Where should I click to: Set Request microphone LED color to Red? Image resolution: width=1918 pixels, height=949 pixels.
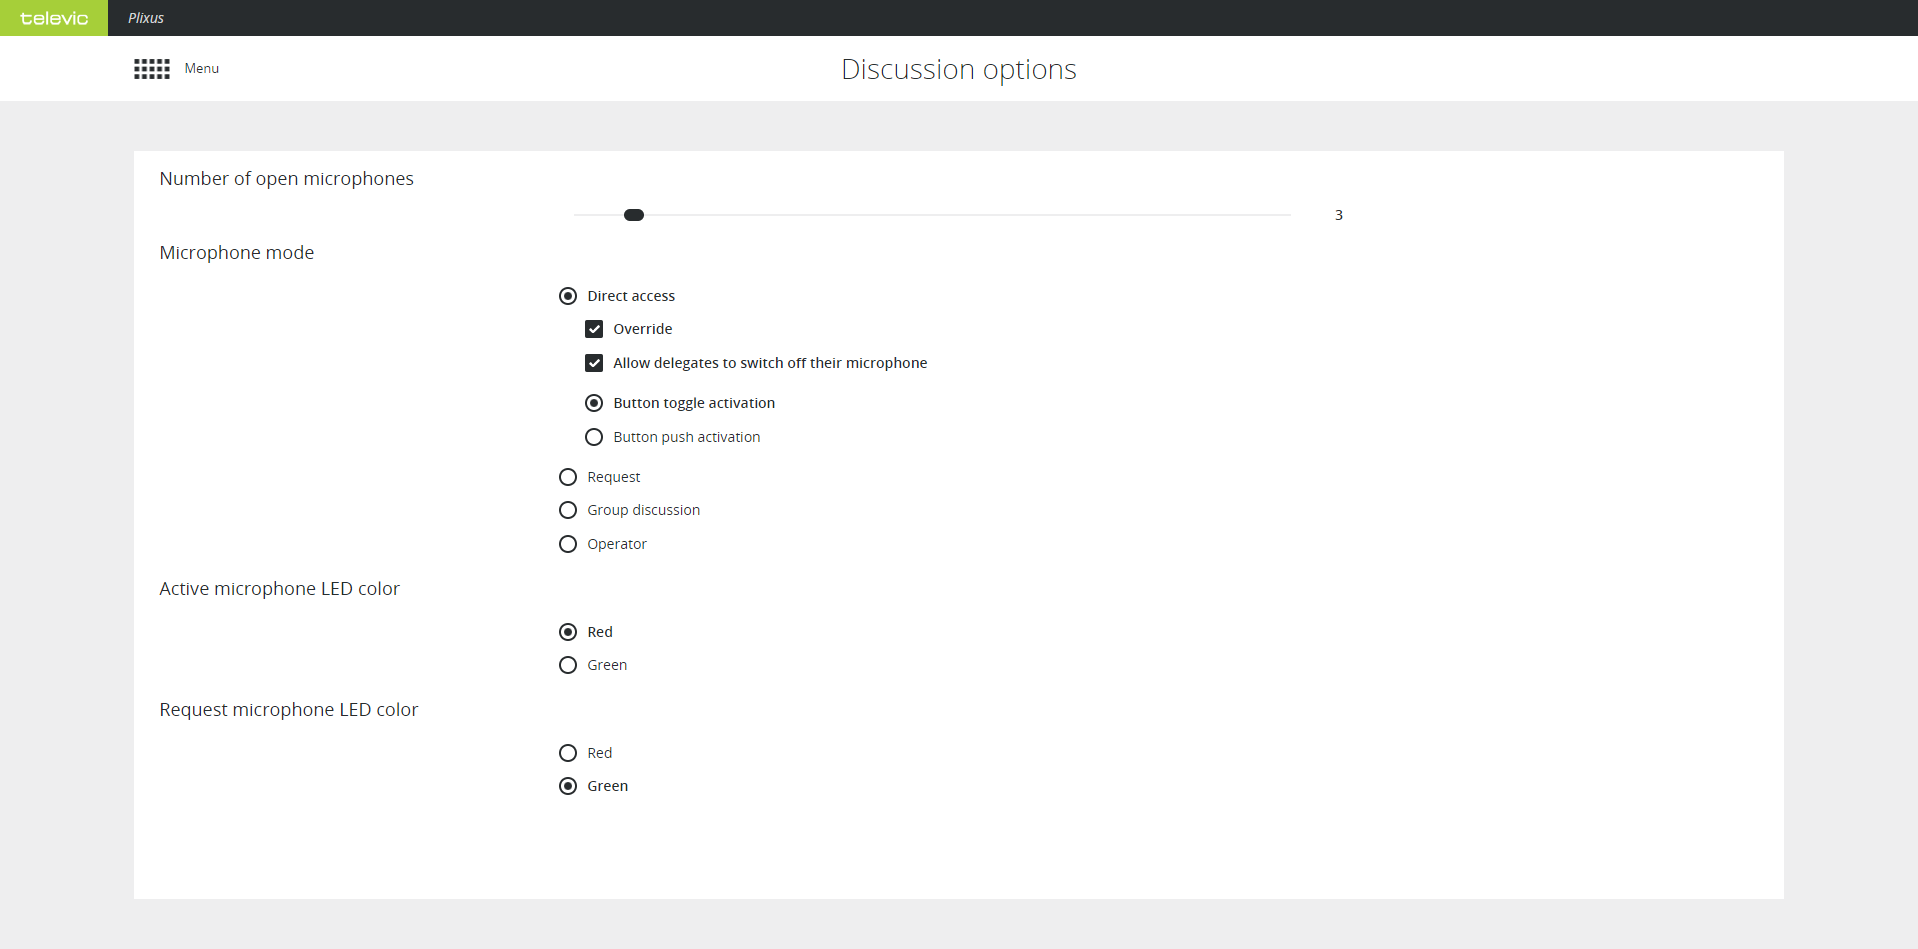click(x=568, y=753)
